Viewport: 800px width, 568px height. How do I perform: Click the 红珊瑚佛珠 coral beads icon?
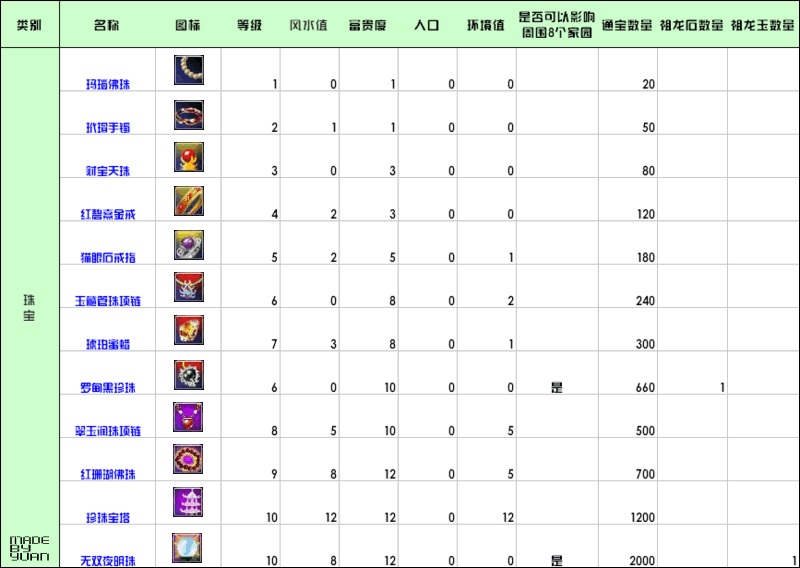188,459
